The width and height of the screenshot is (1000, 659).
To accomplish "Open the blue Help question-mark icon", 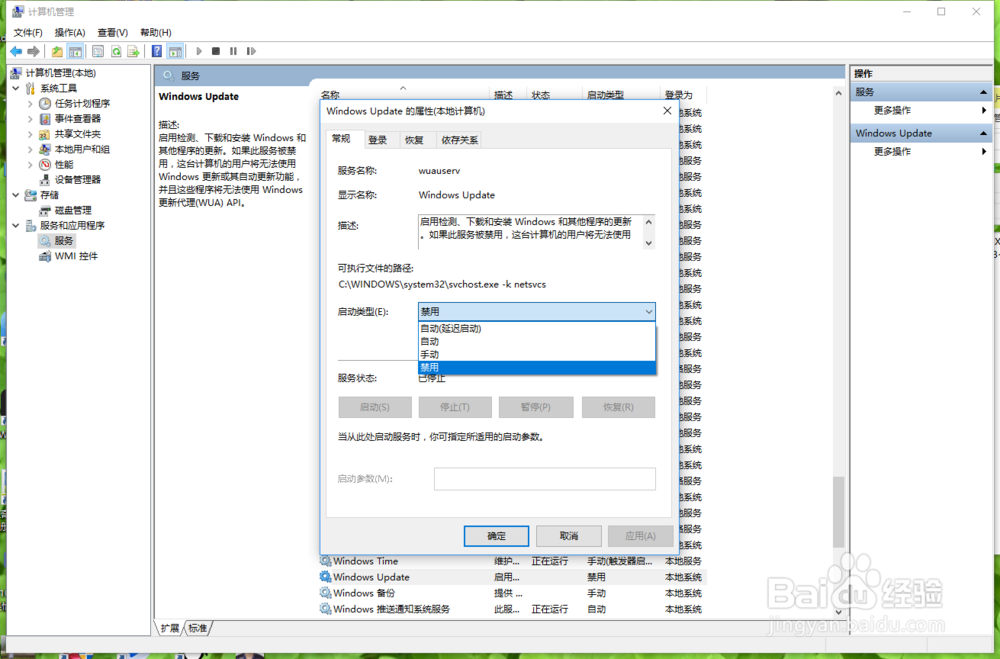I will coord(157,51).
